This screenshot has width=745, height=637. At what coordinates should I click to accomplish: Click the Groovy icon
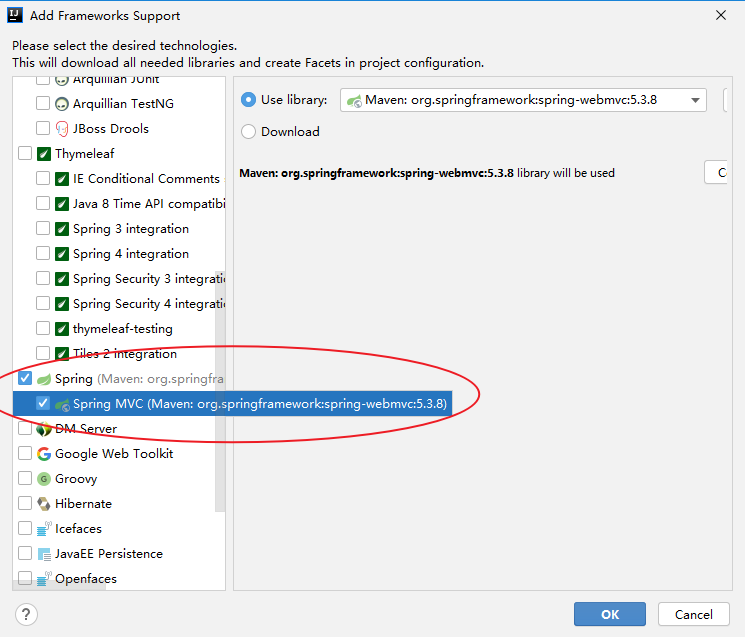click(44, 479)
